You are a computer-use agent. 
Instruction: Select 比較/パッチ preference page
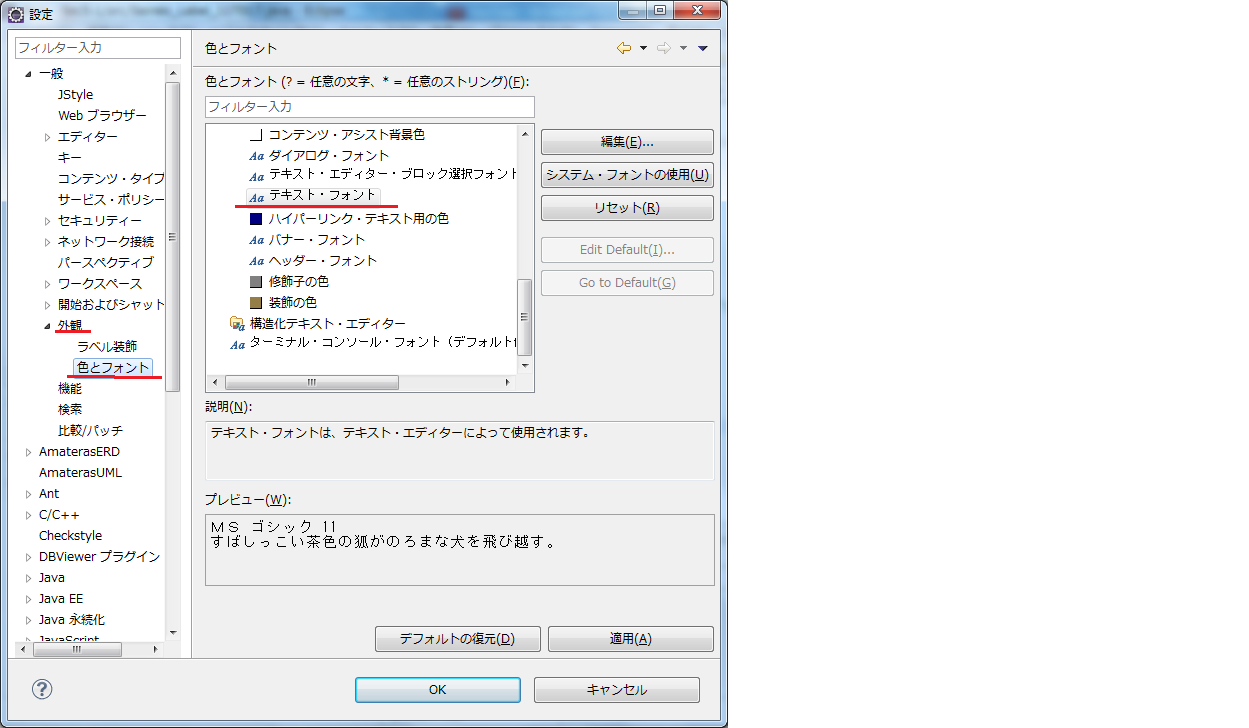(90, 431)
